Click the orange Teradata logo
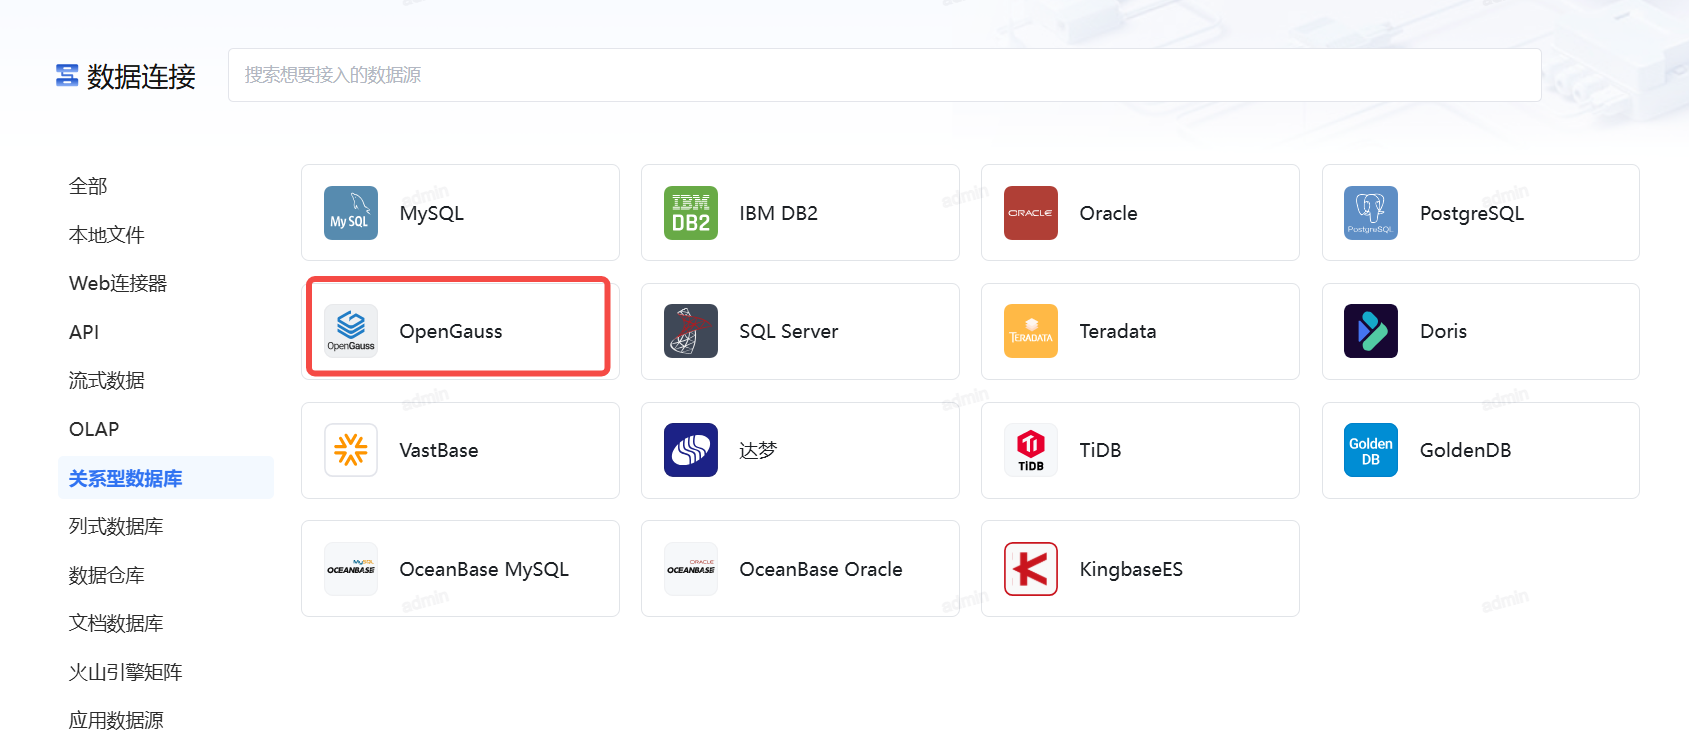The height and width of the screenshot is (738, 1689). coord(1031,331)
